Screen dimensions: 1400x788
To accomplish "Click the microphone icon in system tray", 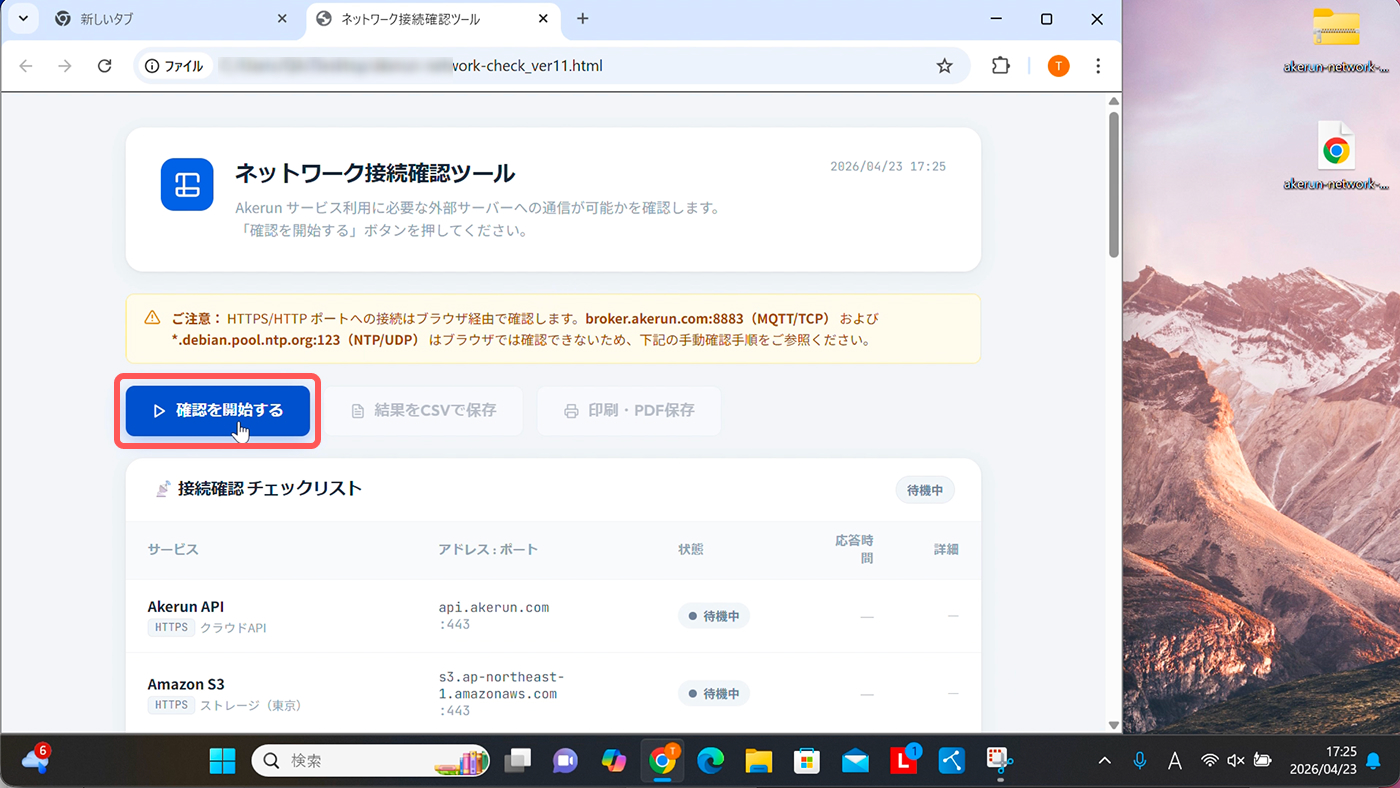I will (1139, 761).
